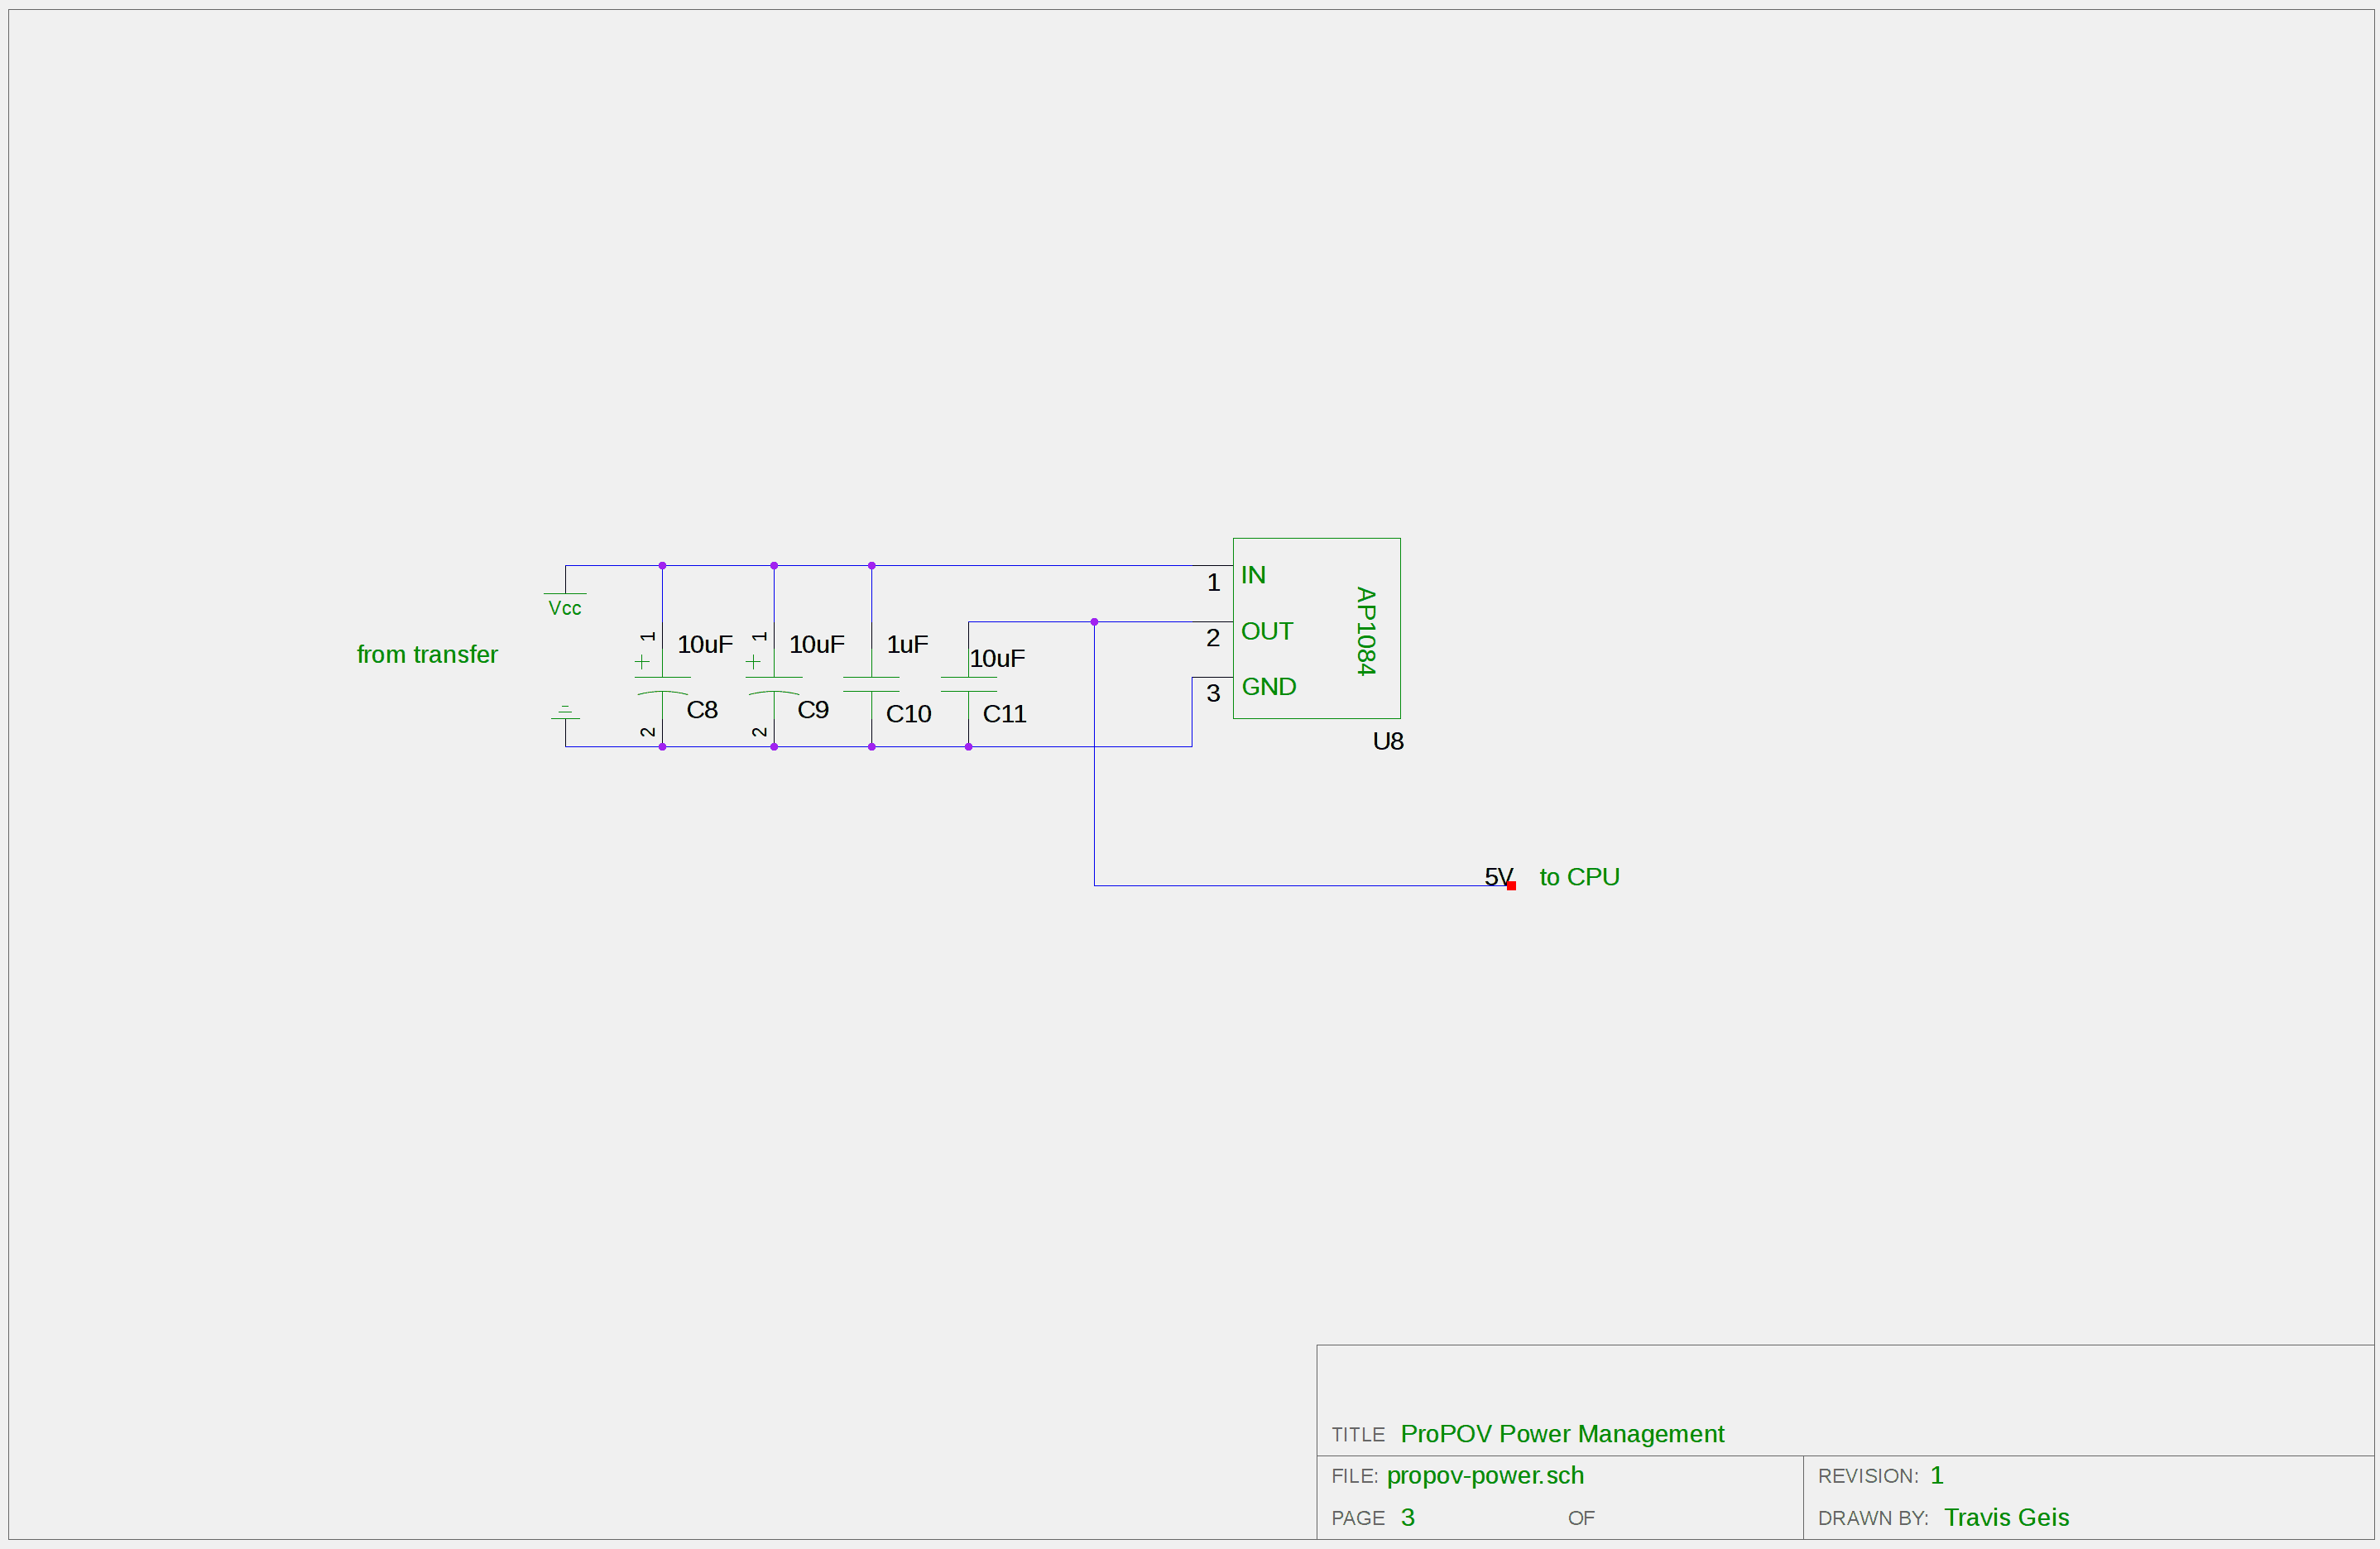Click the OUT pin label on U8
The height and width of the screenshot is (1549, 2380).
[1266, 631]
